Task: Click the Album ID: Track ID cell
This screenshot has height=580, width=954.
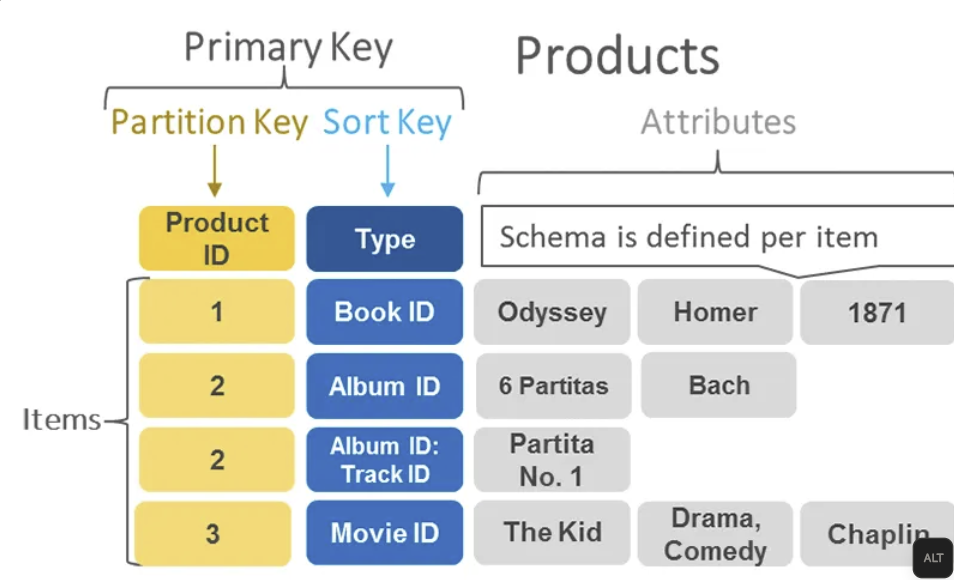Action: pos(384,460)
